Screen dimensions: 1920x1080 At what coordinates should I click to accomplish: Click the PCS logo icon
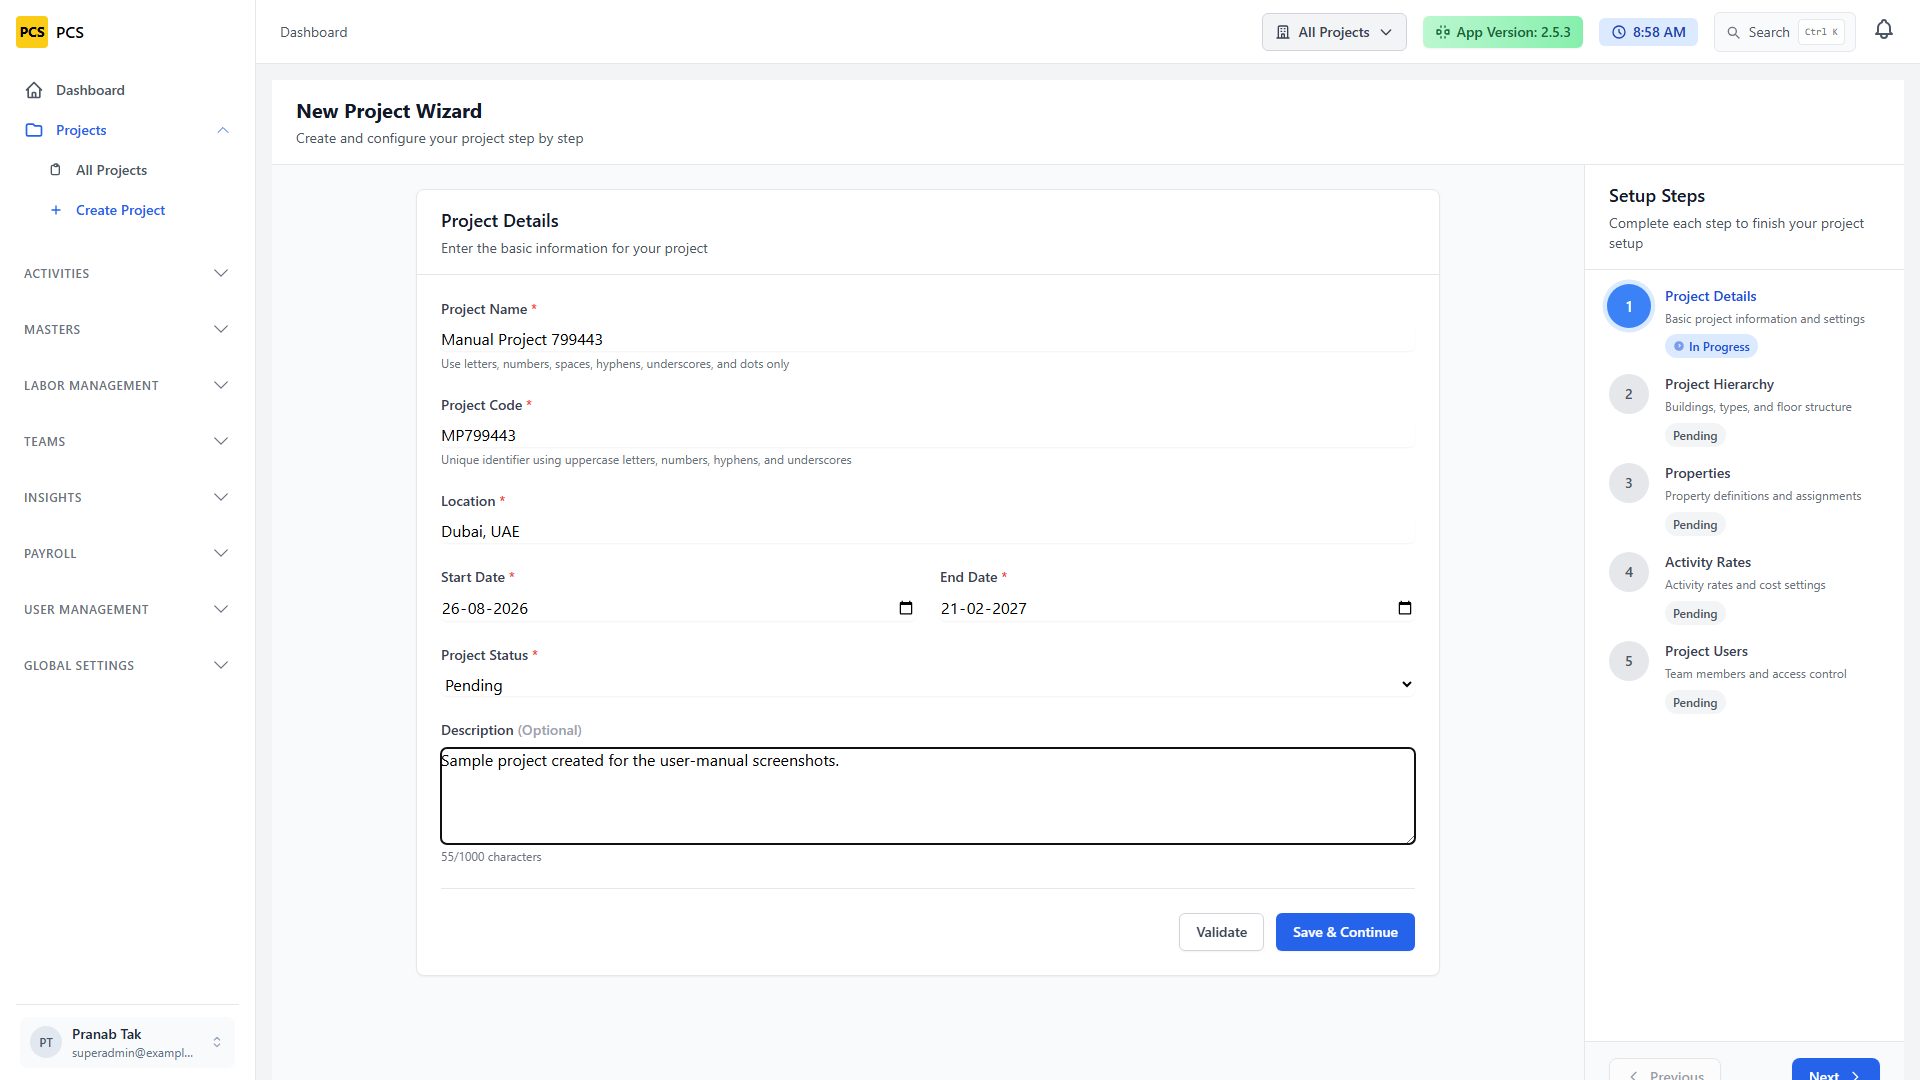pyautogui.click(x=32, y=32)
